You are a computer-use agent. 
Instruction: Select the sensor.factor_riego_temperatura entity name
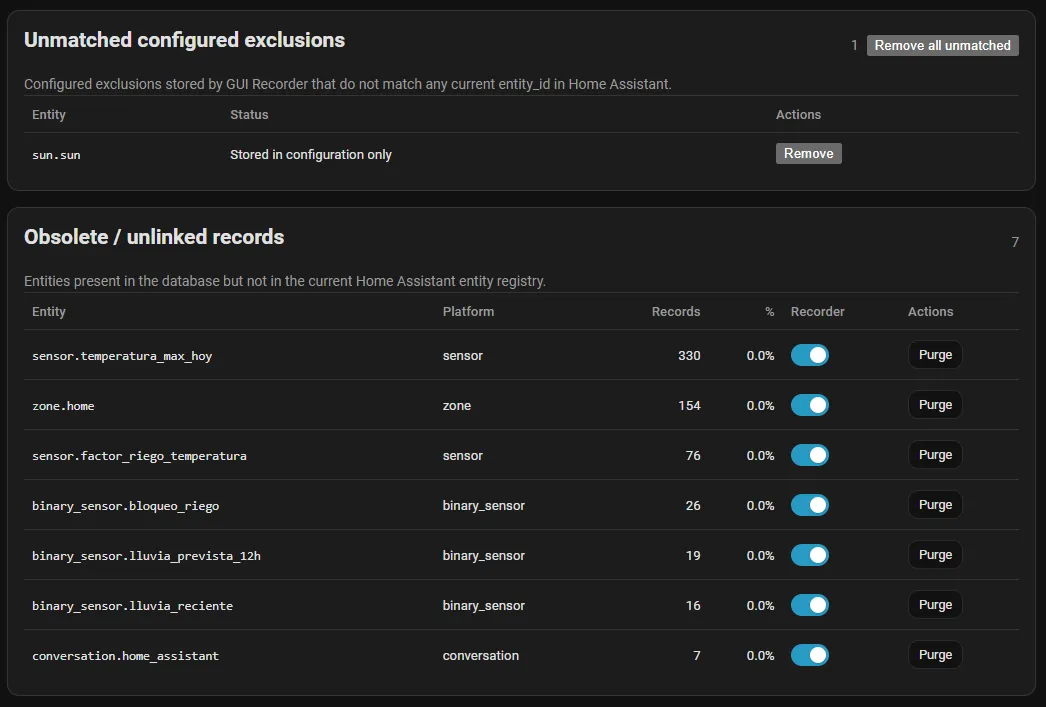click(x=139, y=456)
